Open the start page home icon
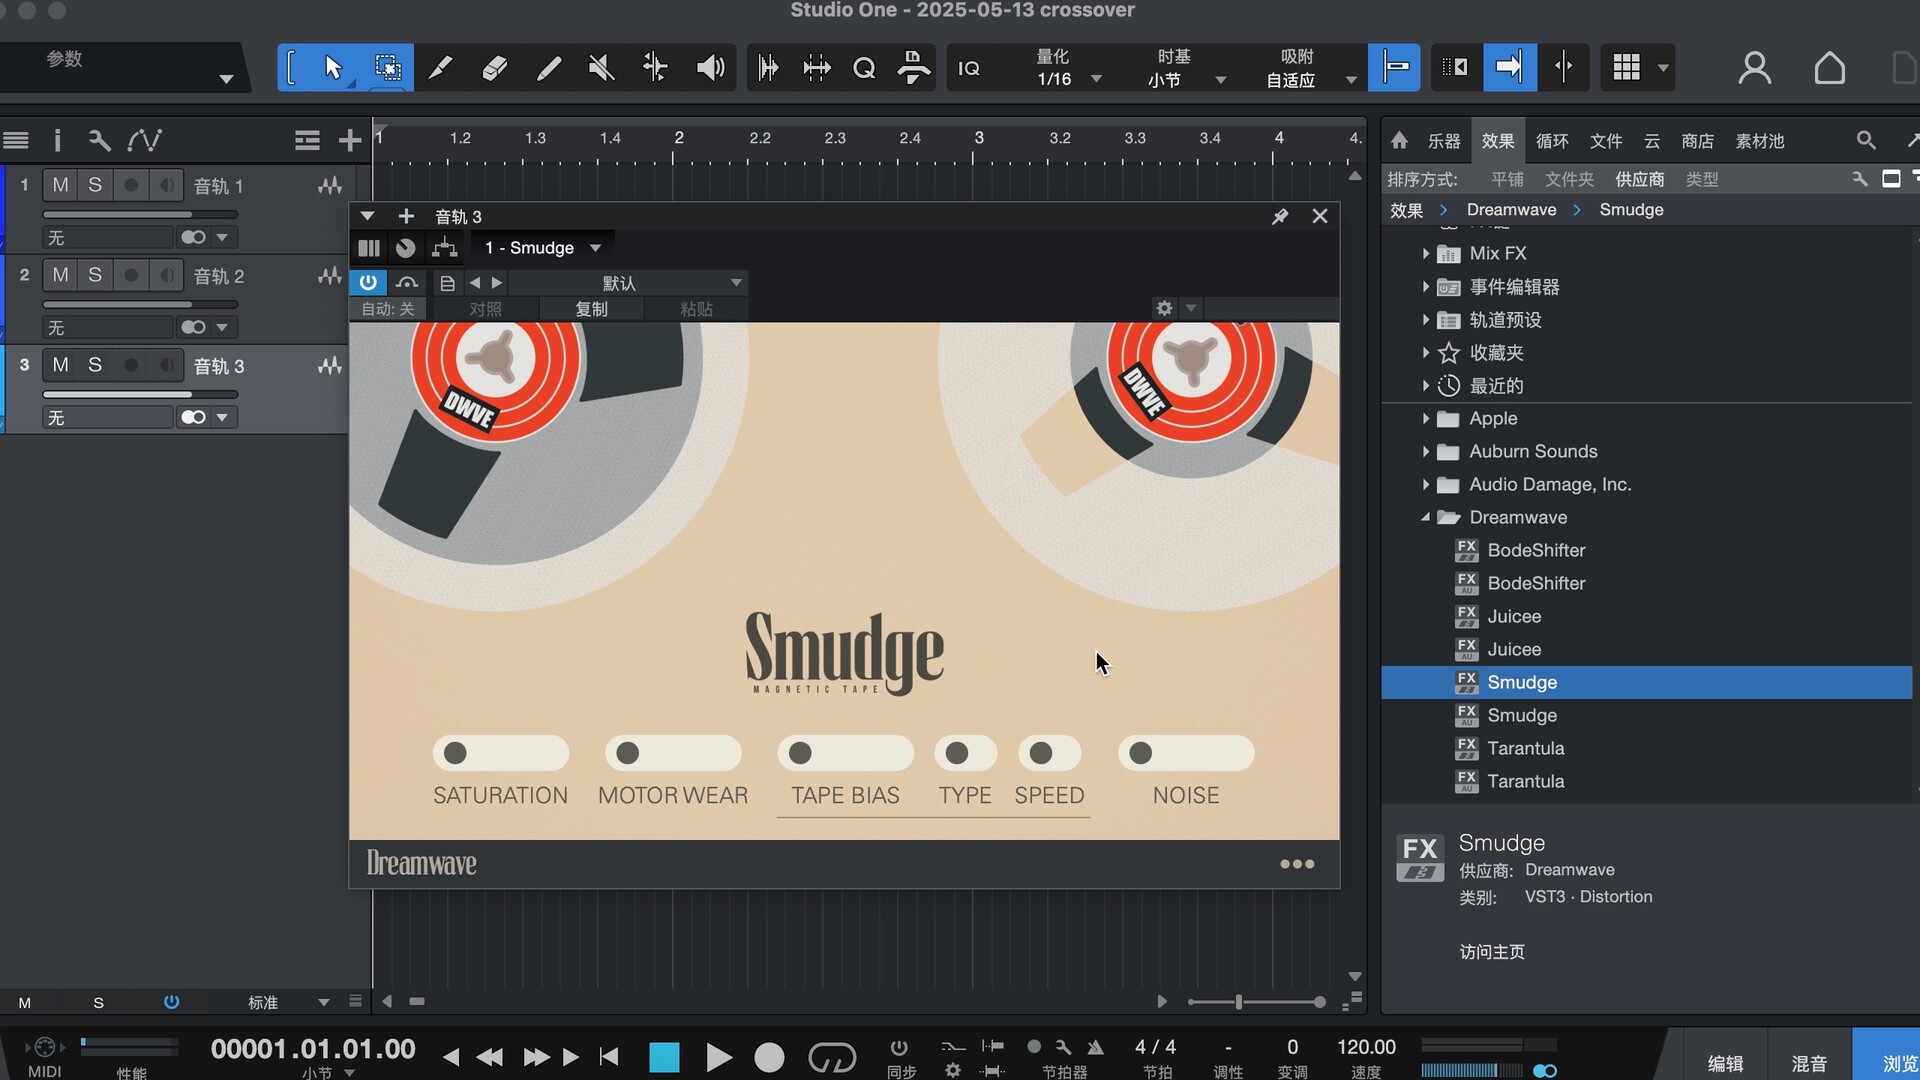Screen dimensions: 1920x1080 (x=1830, y=68)
